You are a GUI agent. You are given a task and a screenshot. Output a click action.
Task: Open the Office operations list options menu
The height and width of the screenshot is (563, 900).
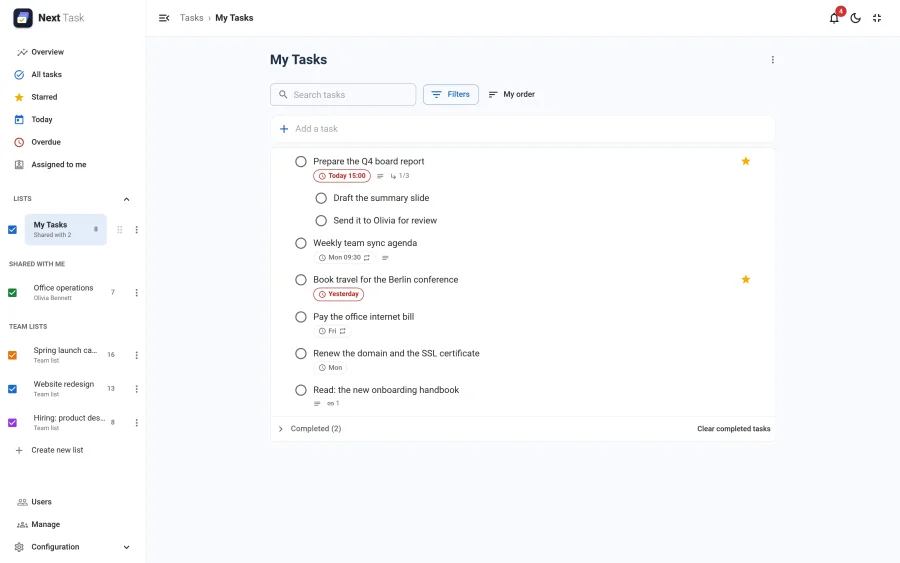tap(137, 293)
